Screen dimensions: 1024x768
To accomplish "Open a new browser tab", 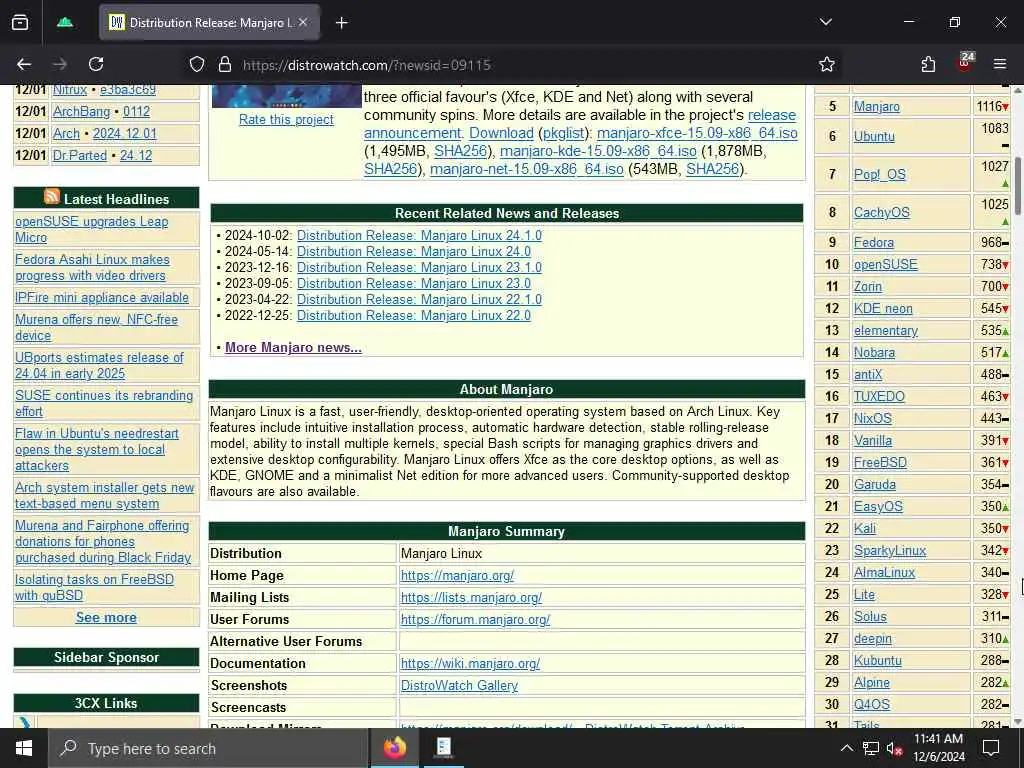I will coord(342,23).
